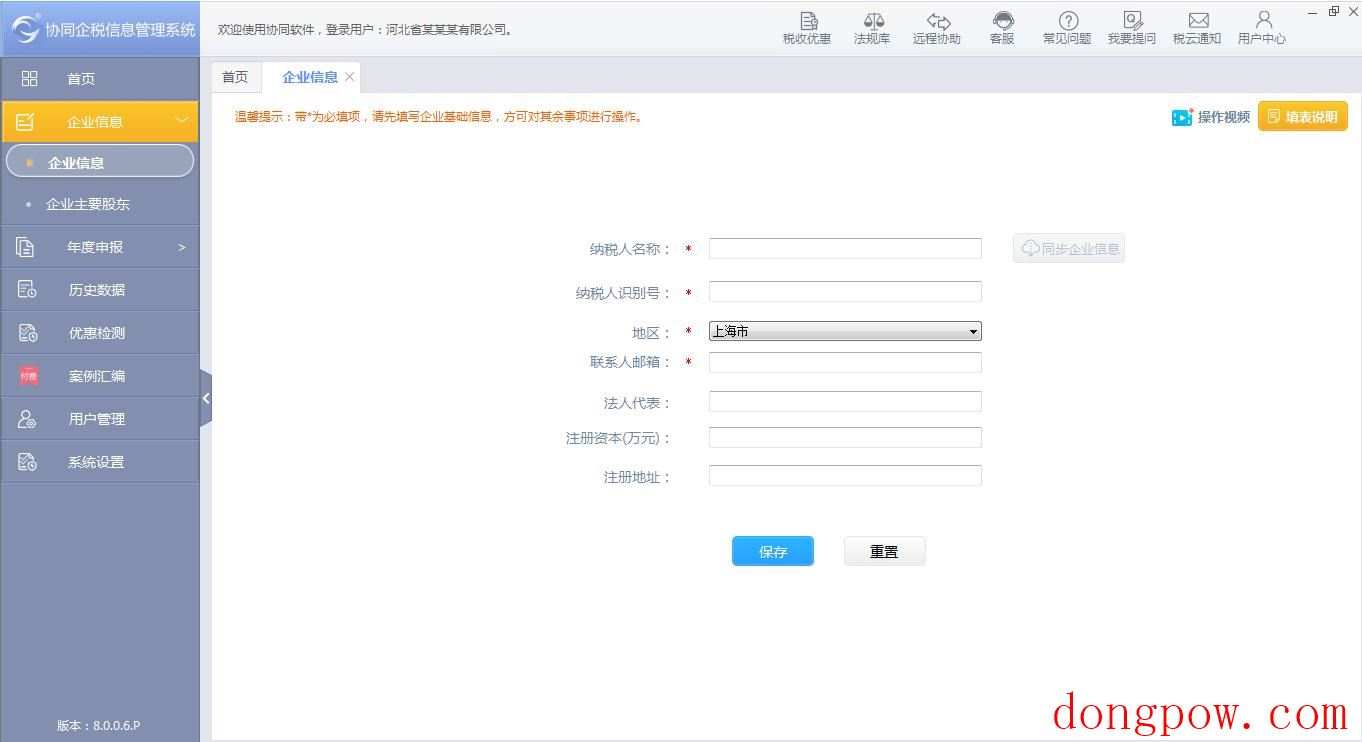Click the blue 保存 button
Image resolution: width=1362 pixels, height=742 pixels.
[x=773, y=551]
